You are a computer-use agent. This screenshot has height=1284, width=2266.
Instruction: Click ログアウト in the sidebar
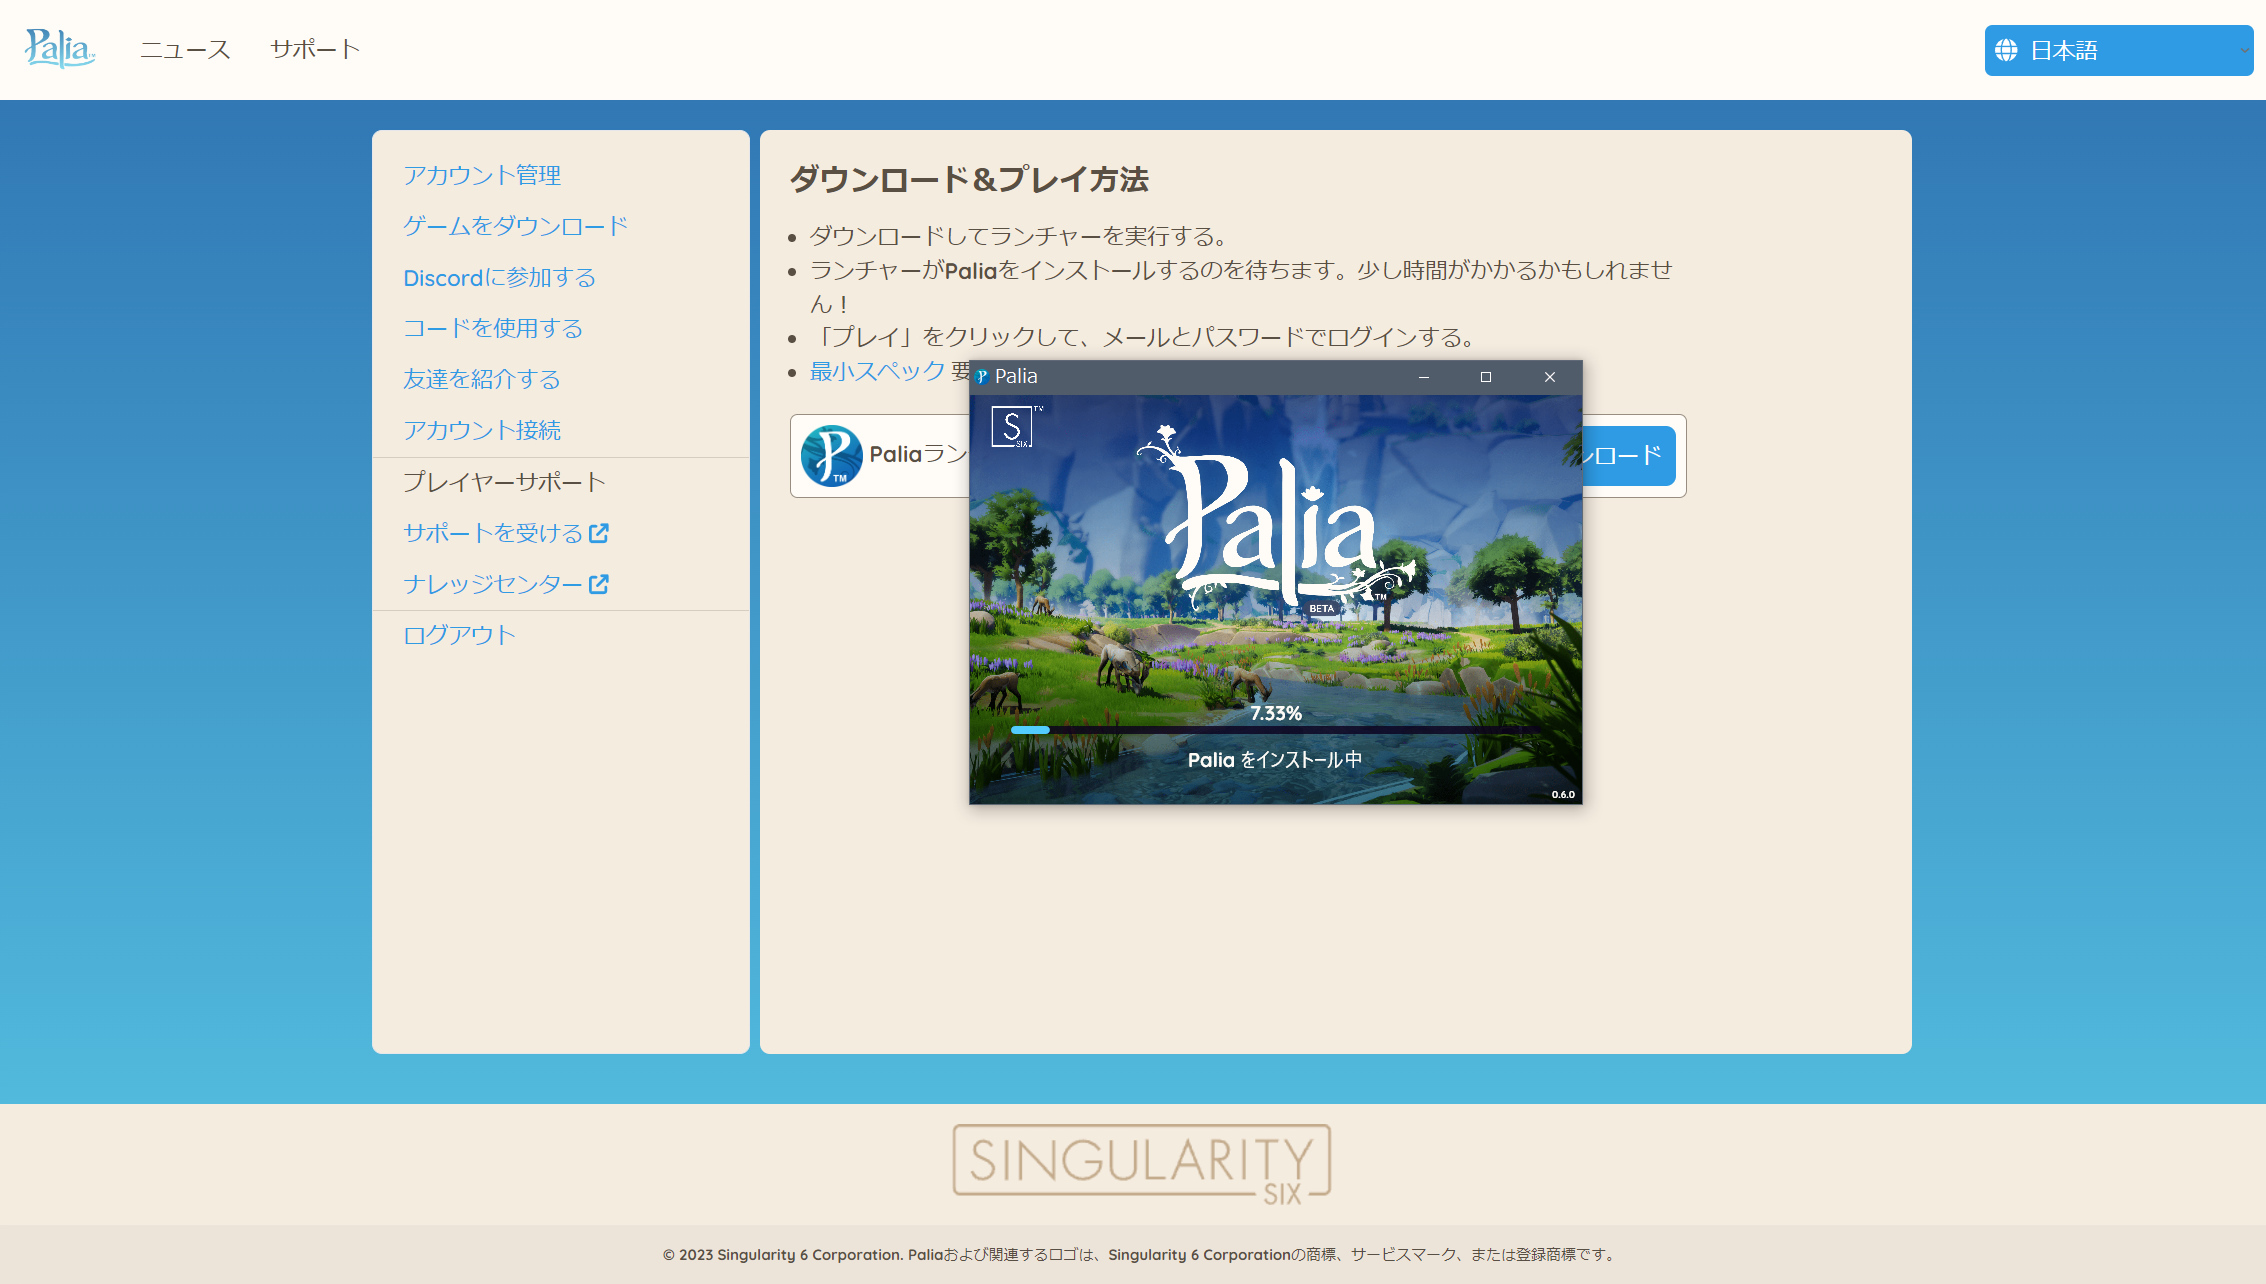(x=459, y=635)
